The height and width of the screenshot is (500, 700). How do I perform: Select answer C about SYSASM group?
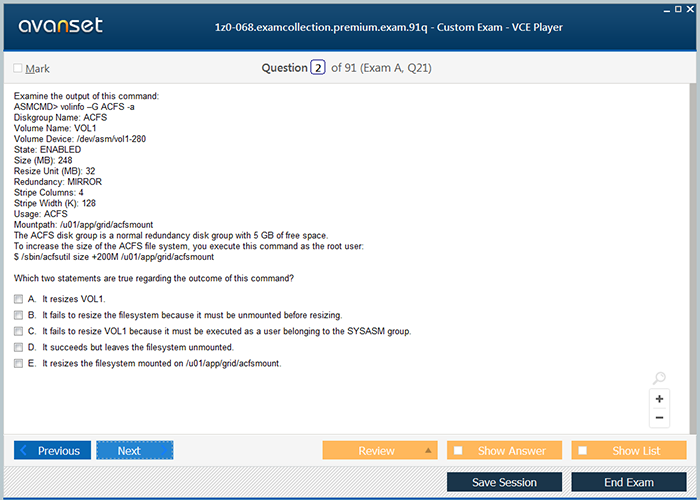click(x=18, y=331)
